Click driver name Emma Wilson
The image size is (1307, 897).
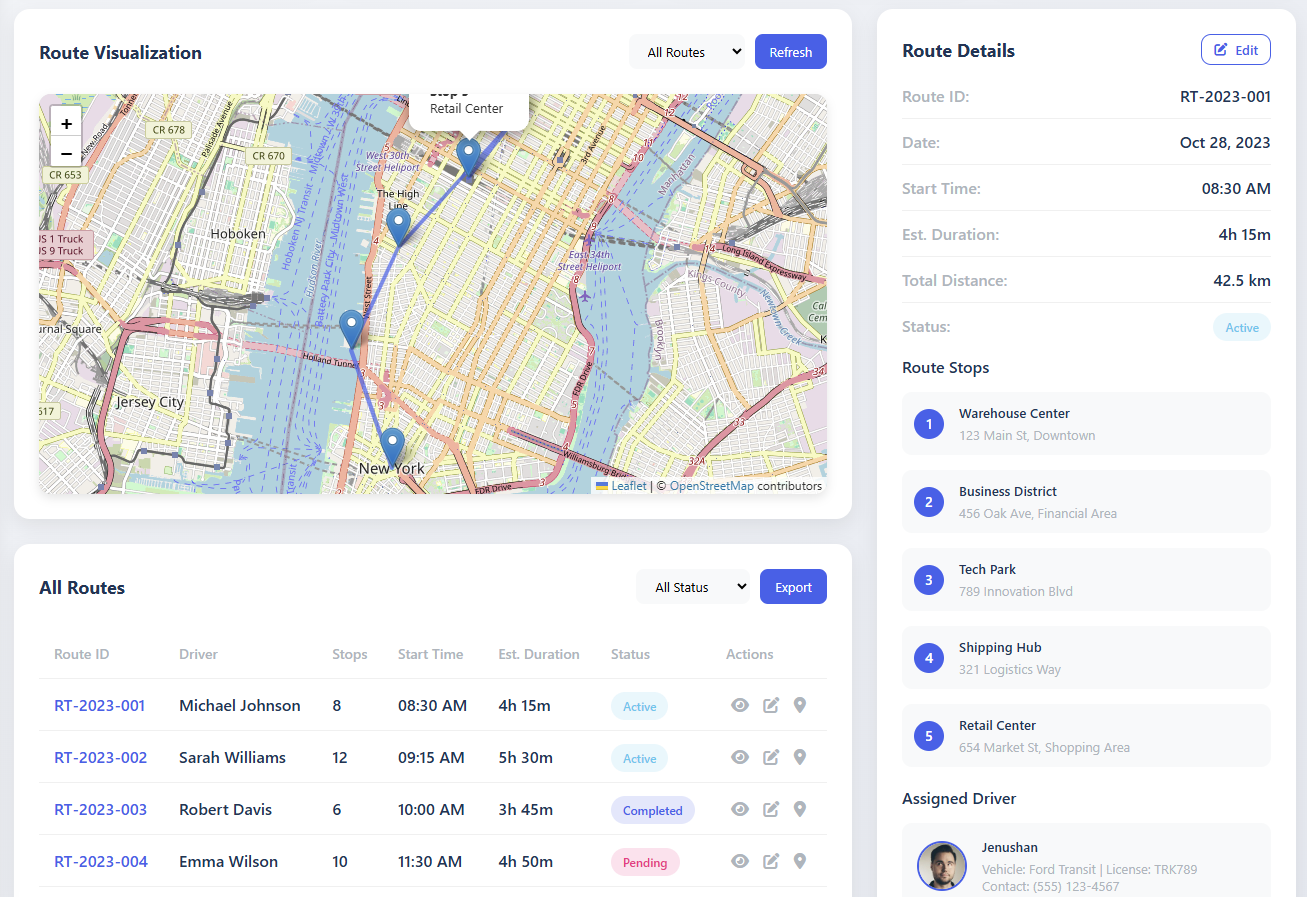[228, 861]
